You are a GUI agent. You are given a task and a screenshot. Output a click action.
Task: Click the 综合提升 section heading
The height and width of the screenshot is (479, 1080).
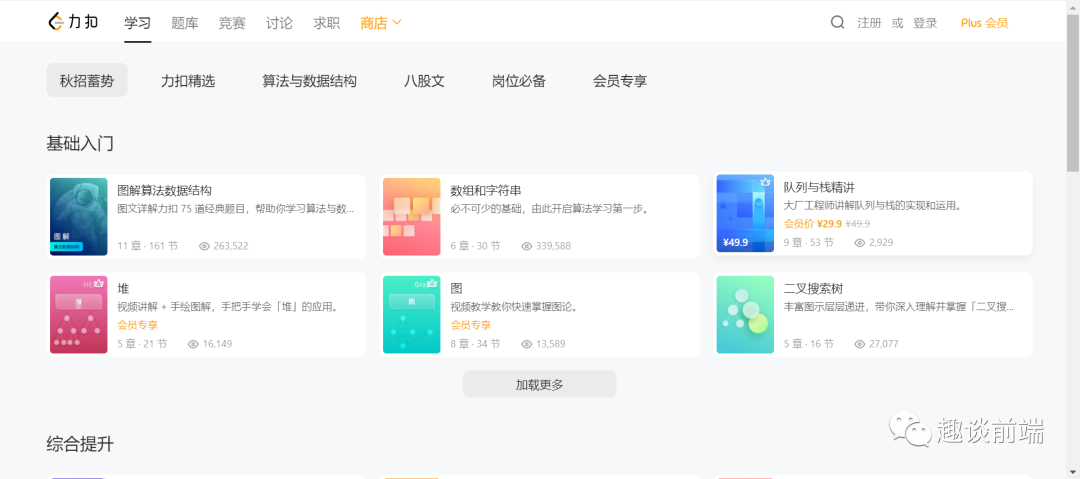[x=80, y=444]
